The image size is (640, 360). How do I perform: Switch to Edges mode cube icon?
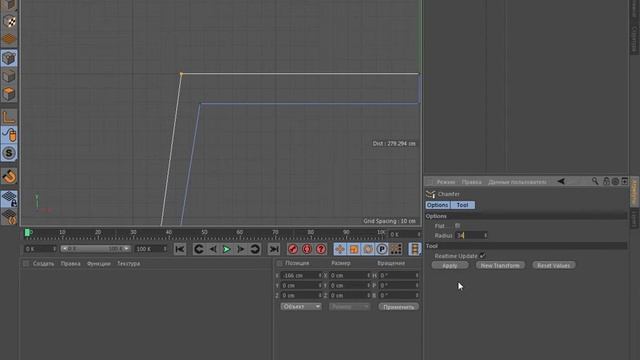[x=9, y=76]
